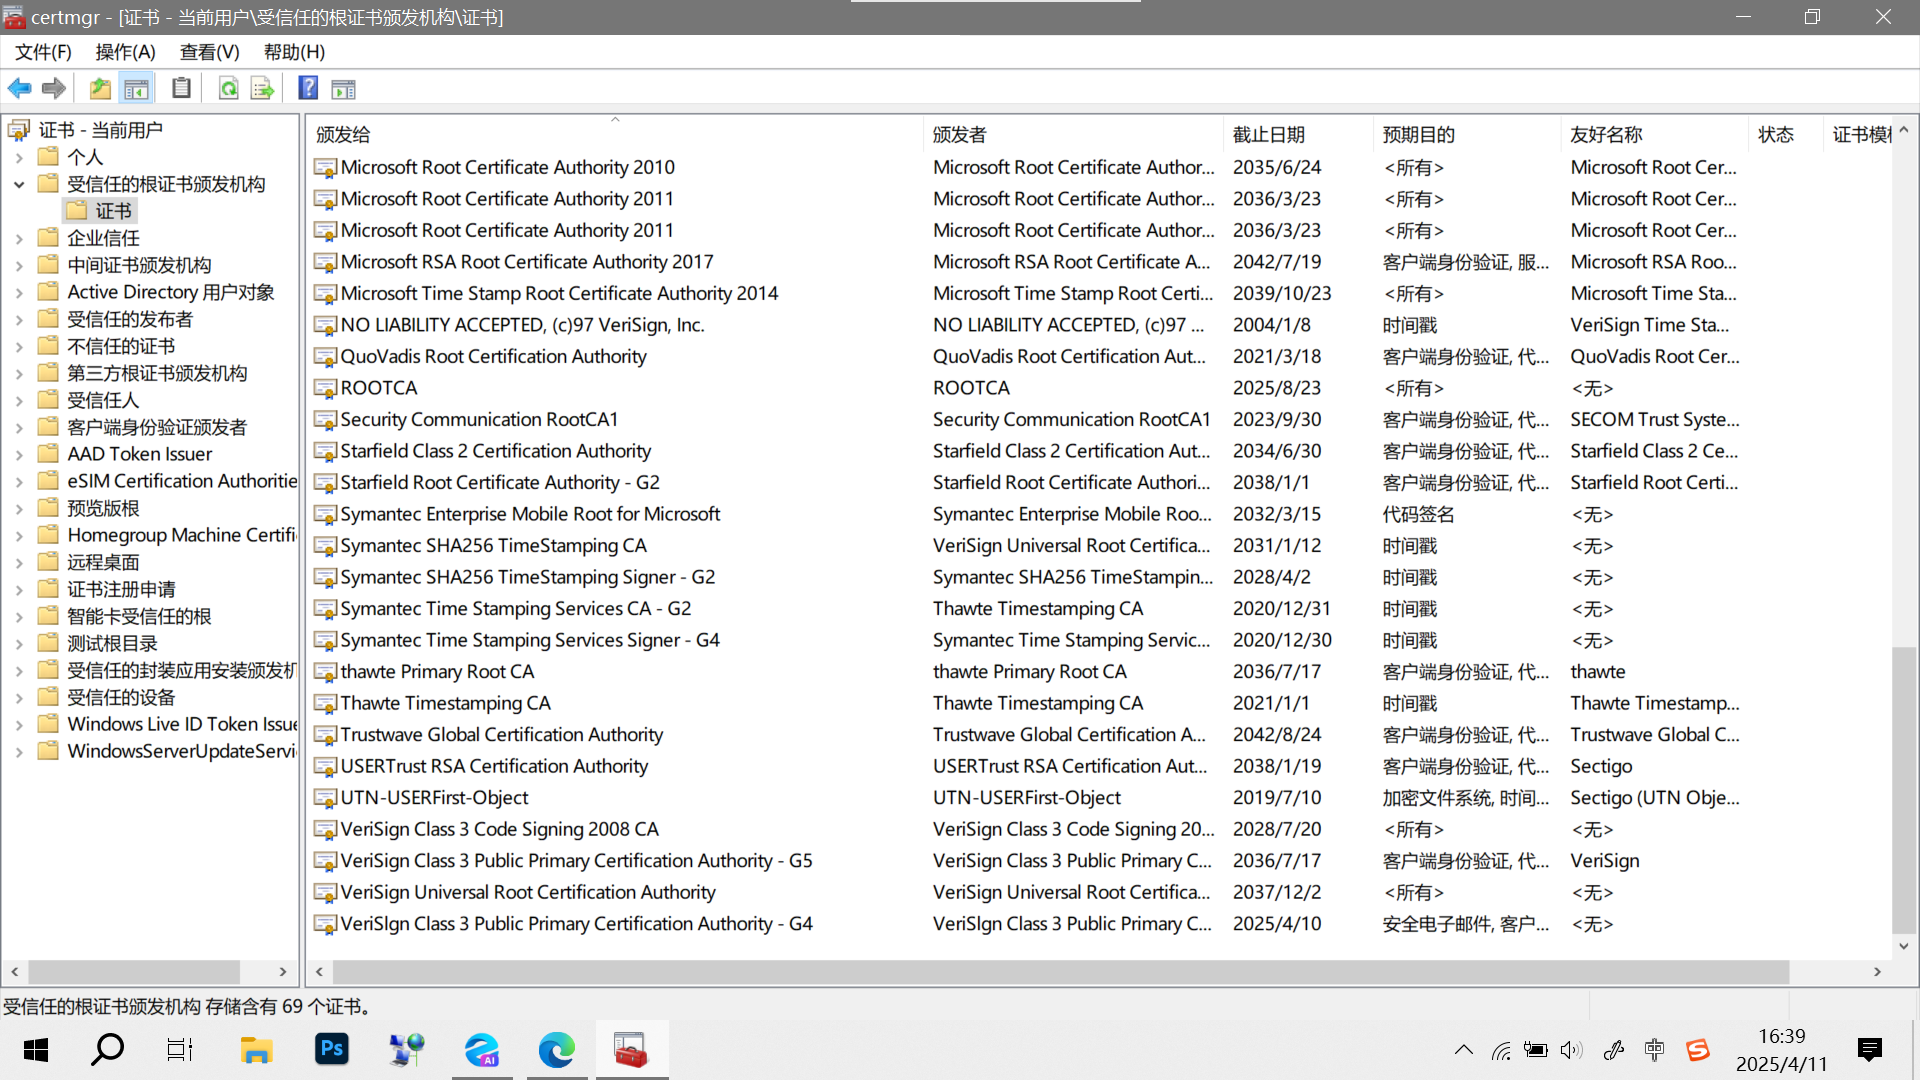The height and width of the screenshot is (1080, 1920).
Task: Sort by the 截止日期 column header
Action: click(x=1268, y=134)
